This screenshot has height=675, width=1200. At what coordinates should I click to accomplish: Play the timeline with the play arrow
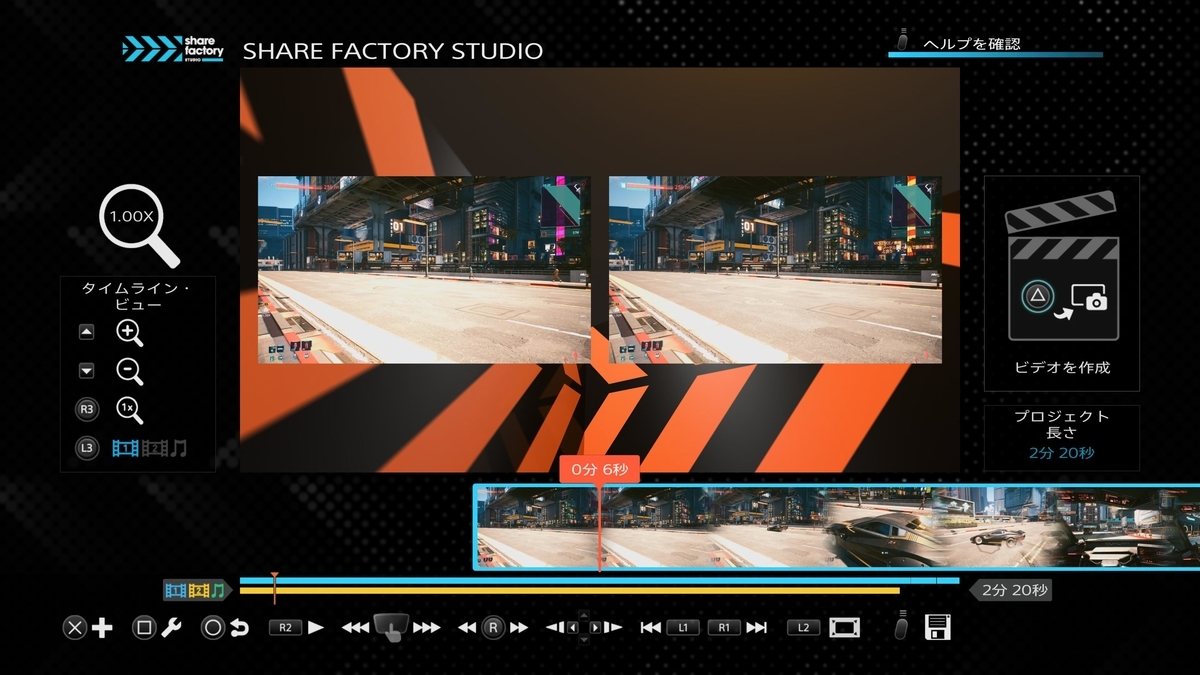click(x=316, y=628)
